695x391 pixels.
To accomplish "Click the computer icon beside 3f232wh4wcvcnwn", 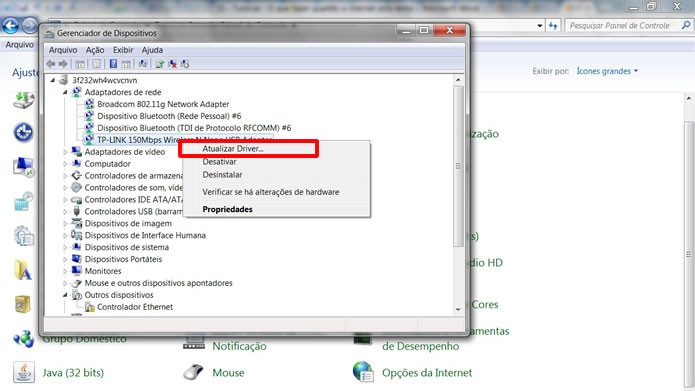I will 64,80.
